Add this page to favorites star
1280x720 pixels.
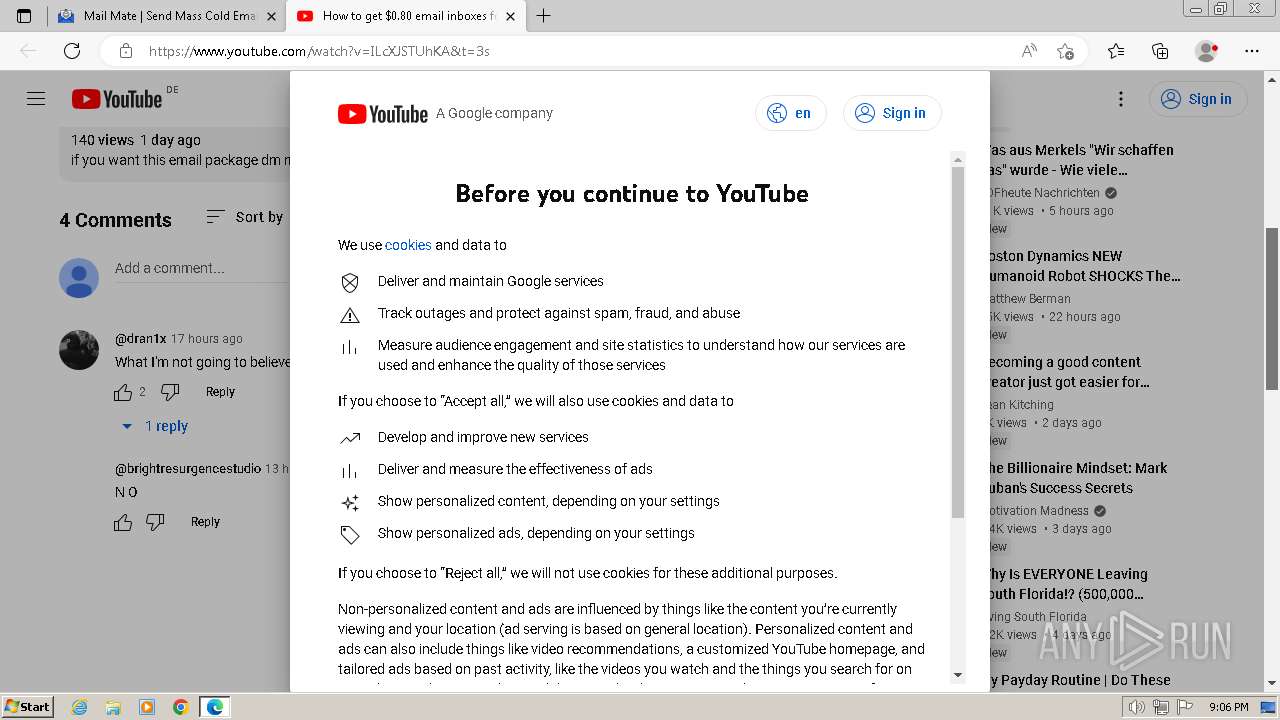[x=1065, y=51]
